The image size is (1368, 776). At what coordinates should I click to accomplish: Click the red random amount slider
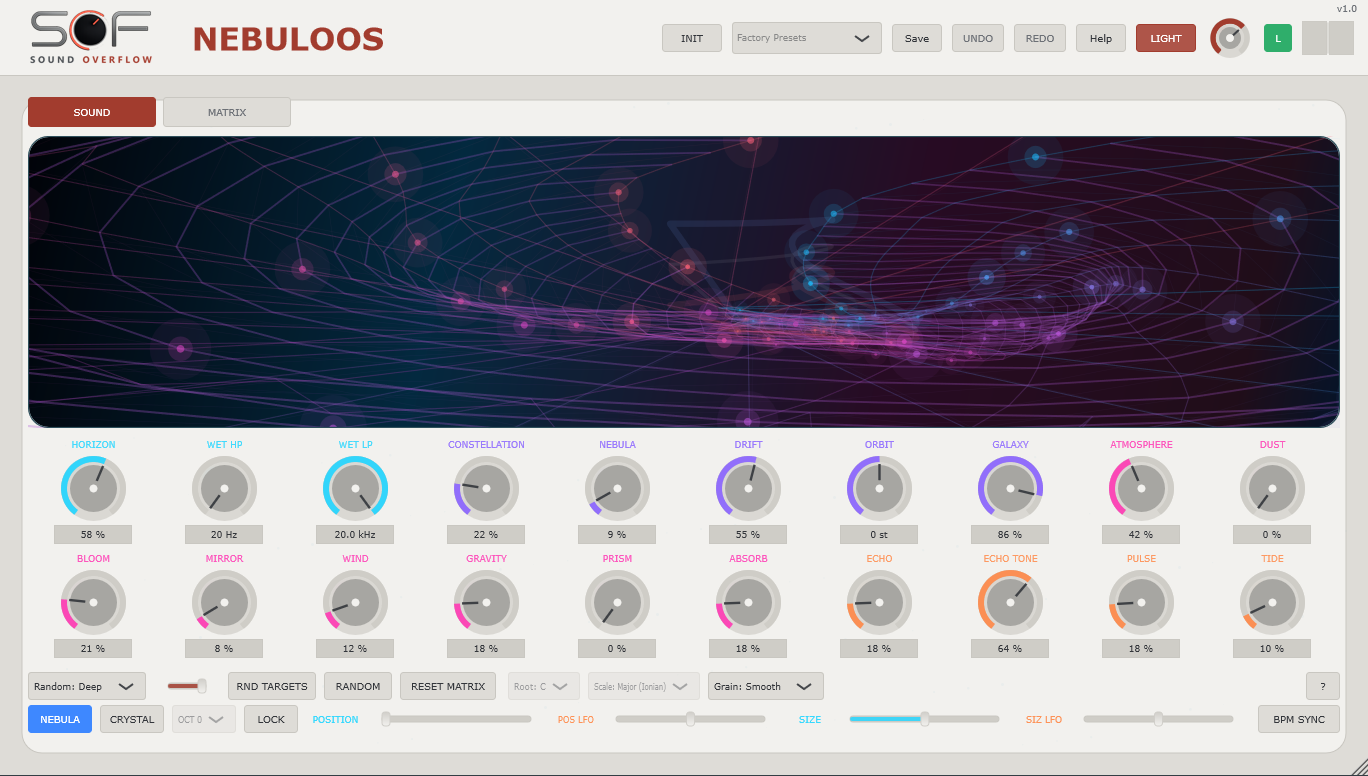coord(187,686)
